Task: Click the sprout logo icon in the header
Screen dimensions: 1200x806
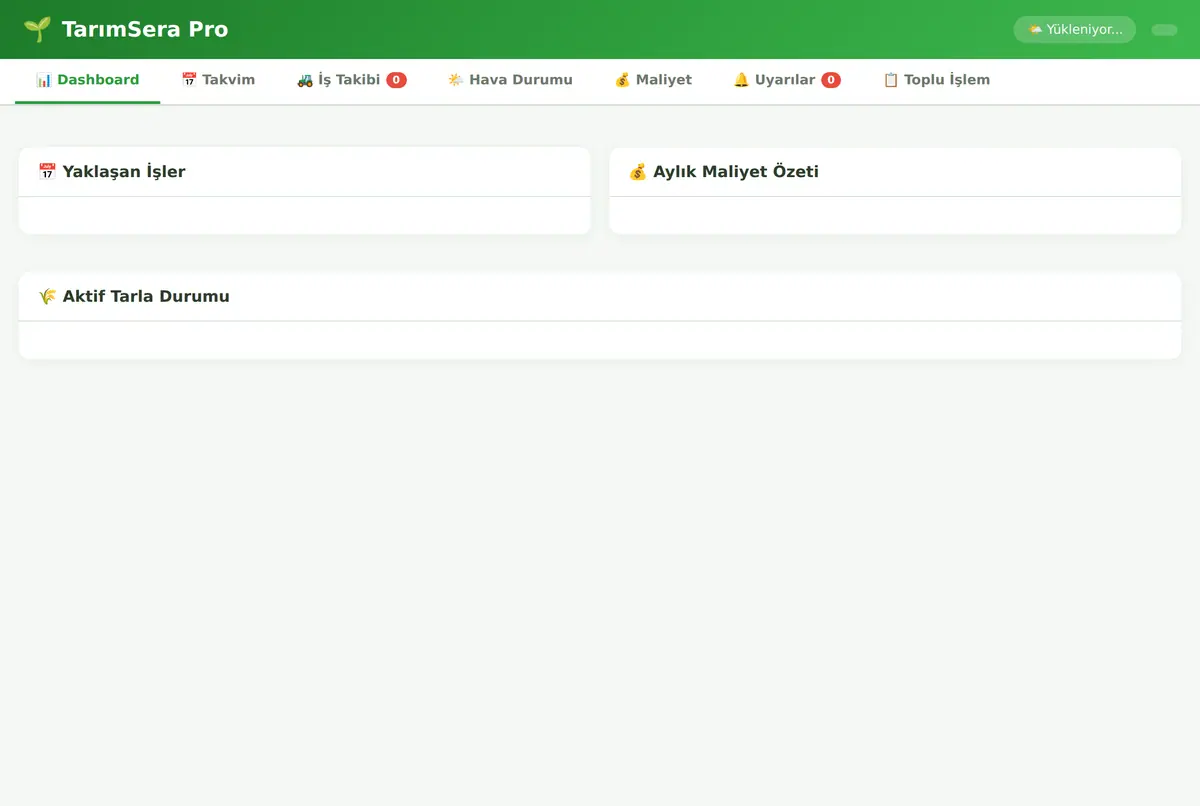Action: pyautogui.click(x=37, y=29)
